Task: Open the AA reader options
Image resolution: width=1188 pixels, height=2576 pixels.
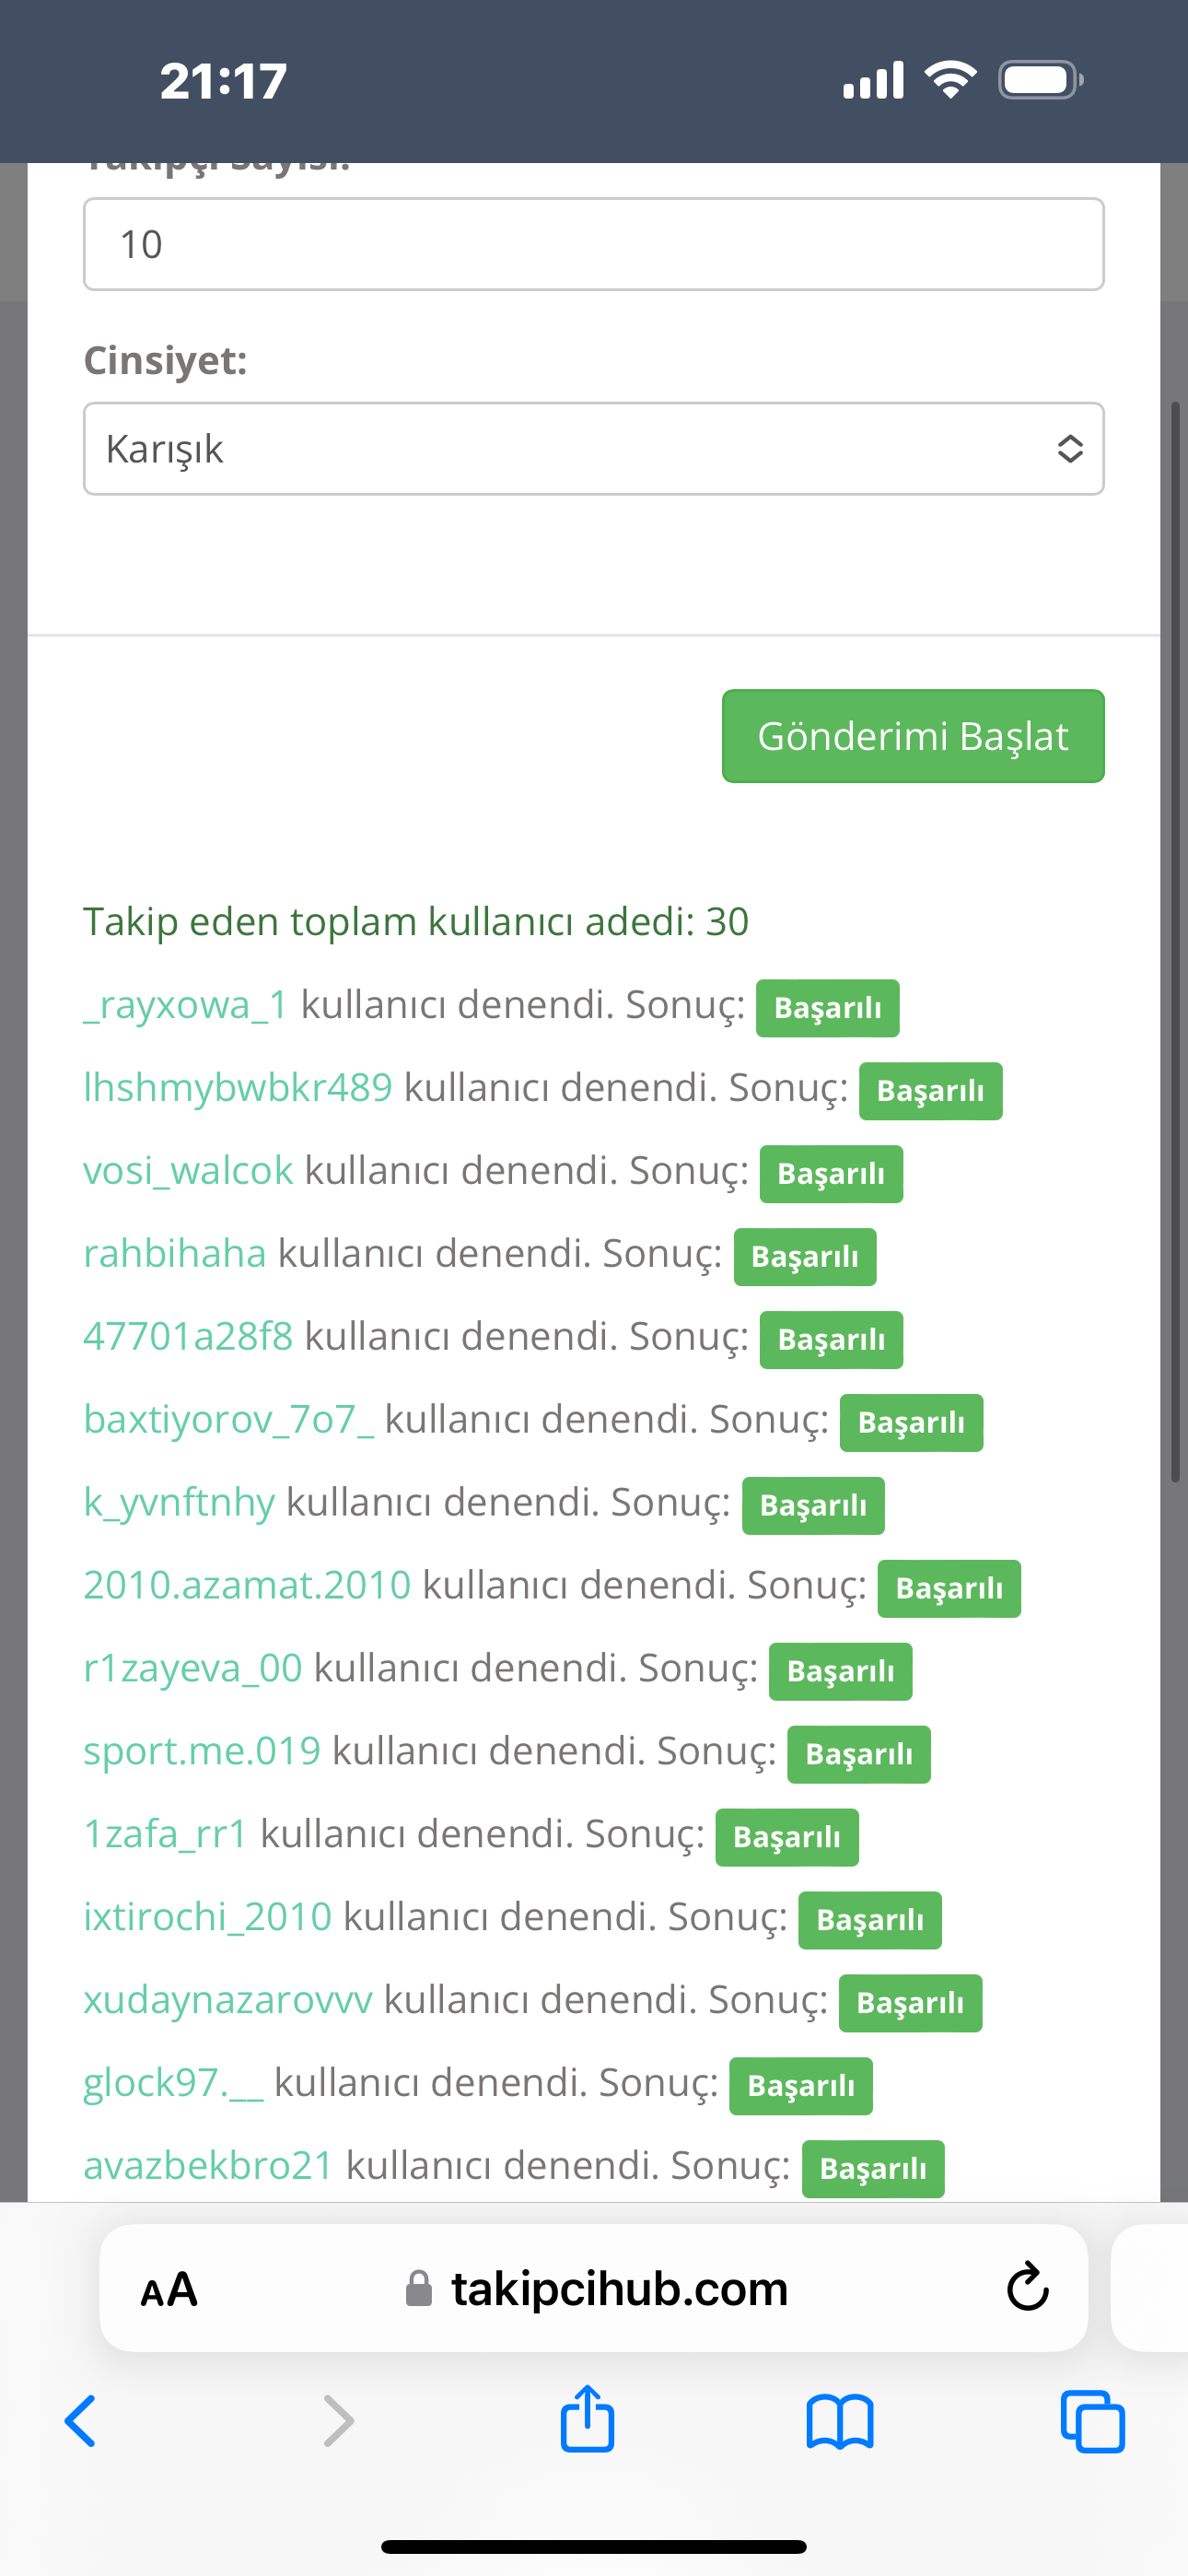Action: [x=169, y=2289]
